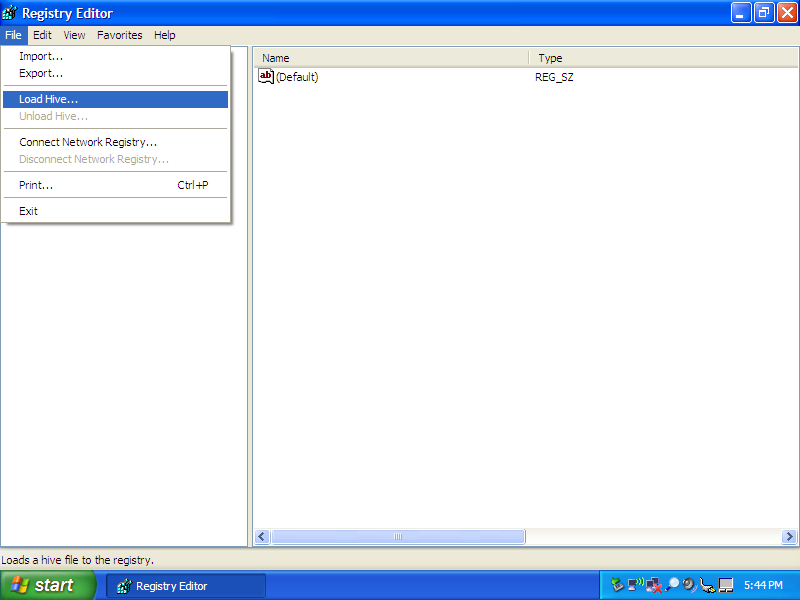800x600 pixels.
Task: Close the Registry Editor window
Action: (x=787, y=13)
